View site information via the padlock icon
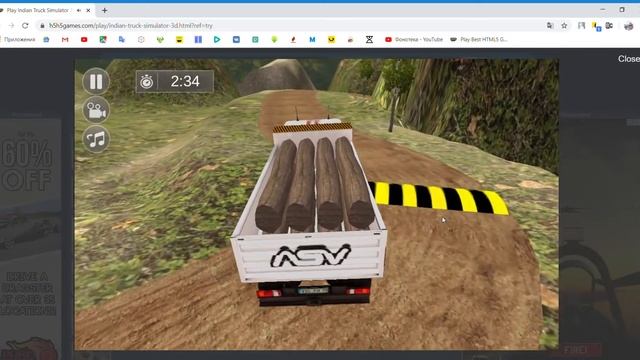This screenshot has height=360, width=640. coord(42,25)
